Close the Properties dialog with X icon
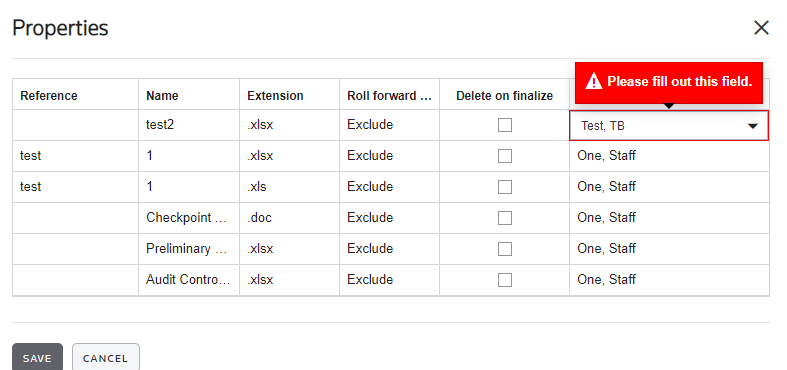The width and height of the screenshot is (787, 370). coord(761,28)
